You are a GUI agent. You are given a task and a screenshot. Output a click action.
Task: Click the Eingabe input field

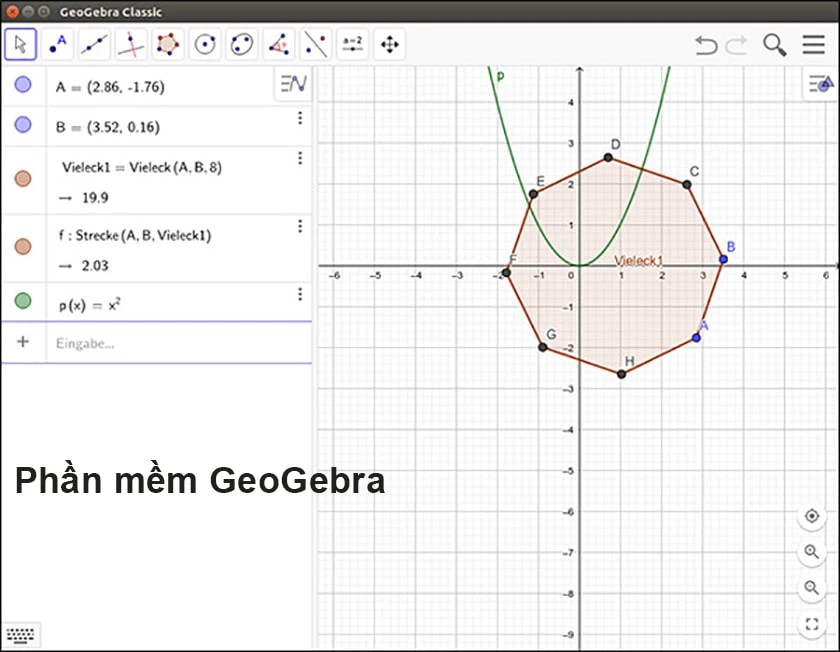[x=177, y=343]
